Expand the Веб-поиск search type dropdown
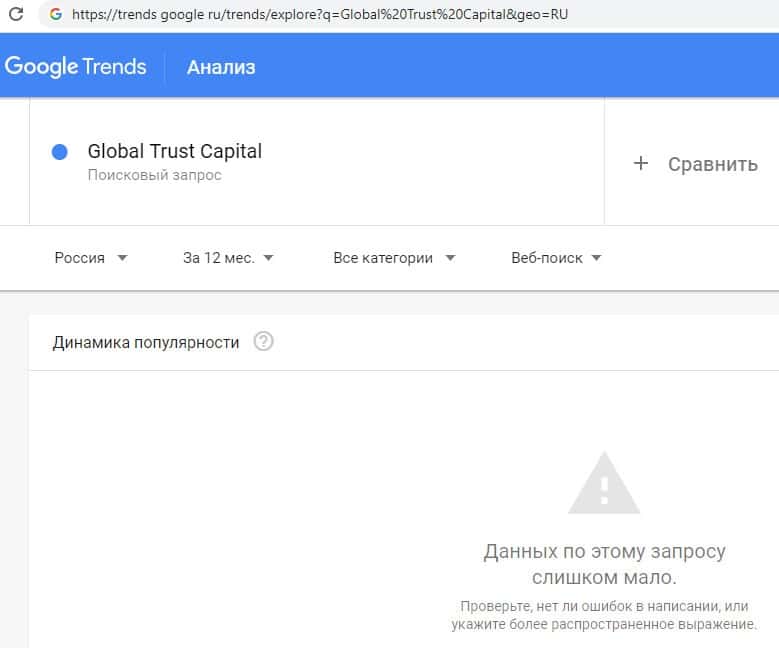This screenshot has width=779, height=648. [x=556, y=258]
